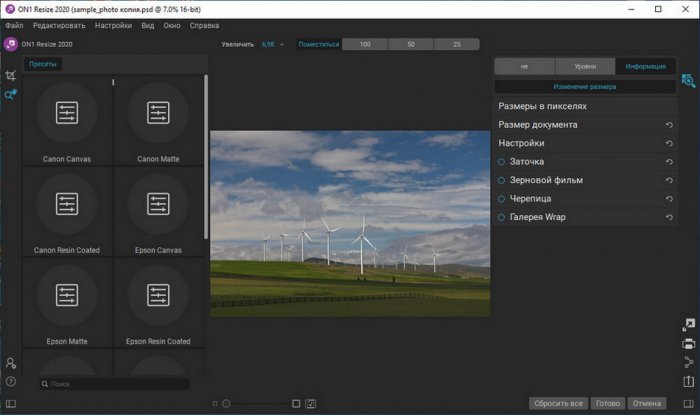Click the presets panel vertical scrollbar
The height and width of the screenshot is (415, 700).
(x=206, y=157)
